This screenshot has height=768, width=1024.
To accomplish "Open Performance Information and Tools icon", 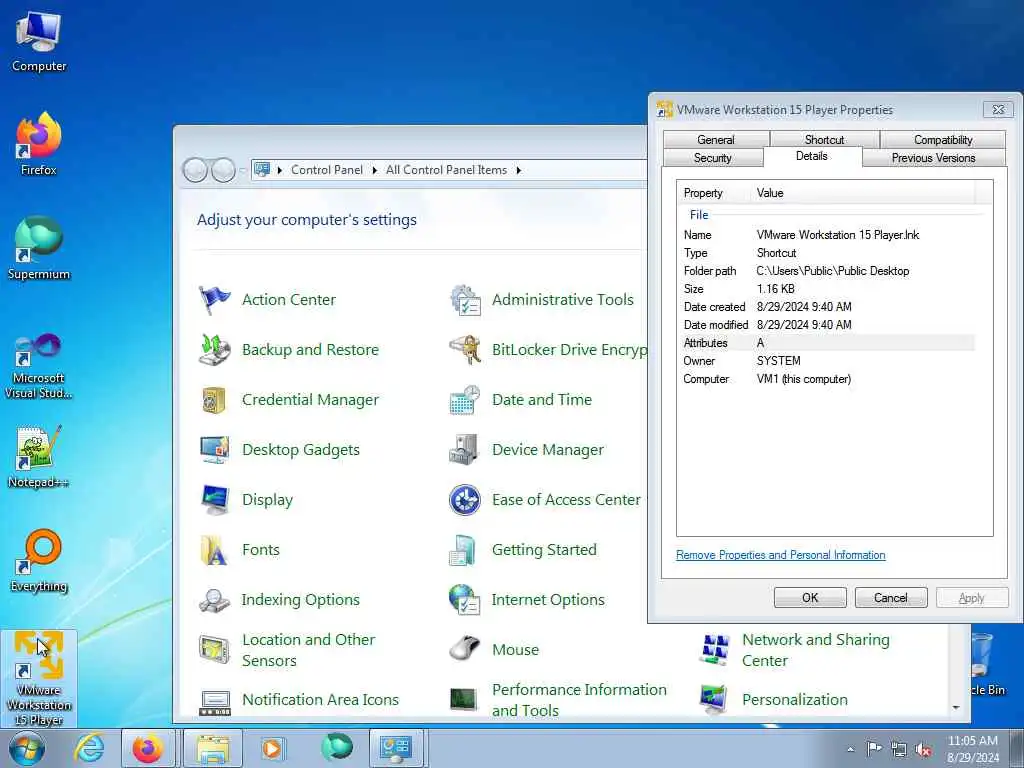I will [x=464, y=699].
